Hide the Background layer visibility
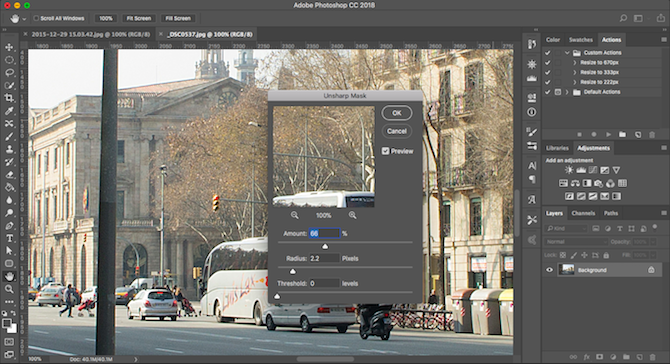670x364 pixels. [550, 270]
